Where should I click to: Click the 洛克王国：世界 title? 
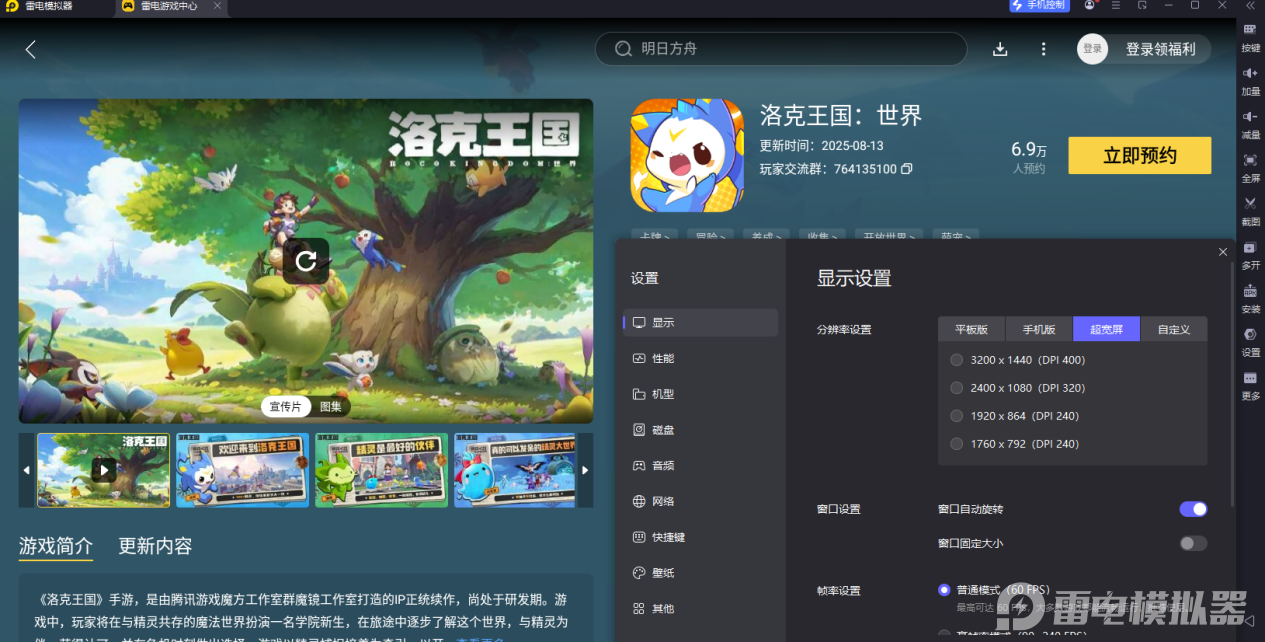(841, 115)
